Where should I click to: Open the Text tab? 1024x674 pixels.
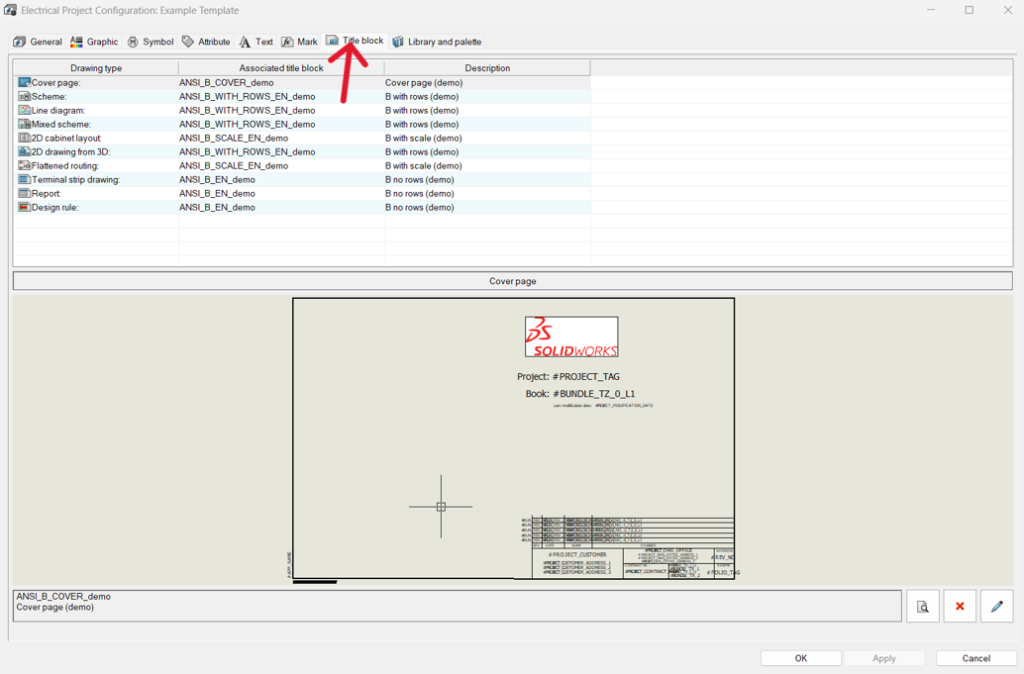coord(256,42)
